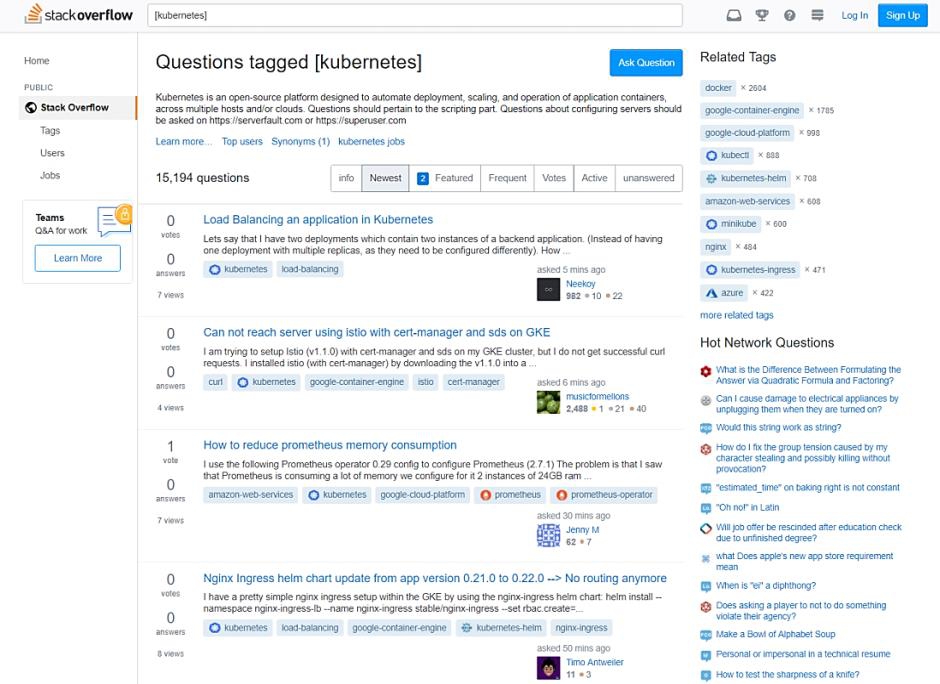The image size is (940, 684).
Task: Click site icon beside group tension question
Action: point(706,448)
